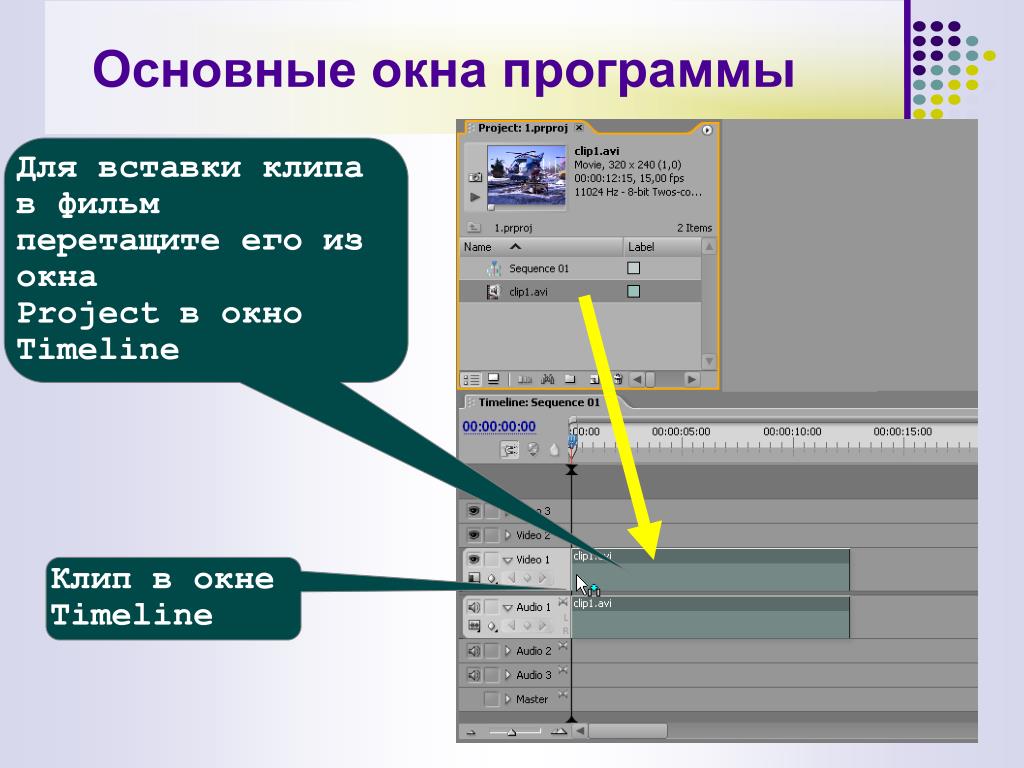
Task: Select clip1.avi in the Project list
Action: click(x=580, y=291)
